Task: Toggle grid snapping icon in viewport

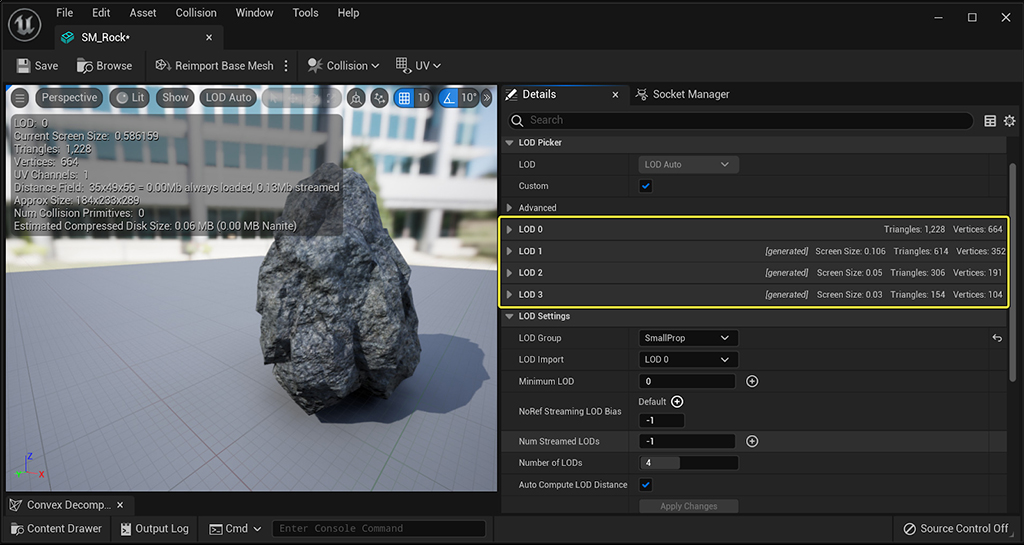Action: [x=404, y=98]
